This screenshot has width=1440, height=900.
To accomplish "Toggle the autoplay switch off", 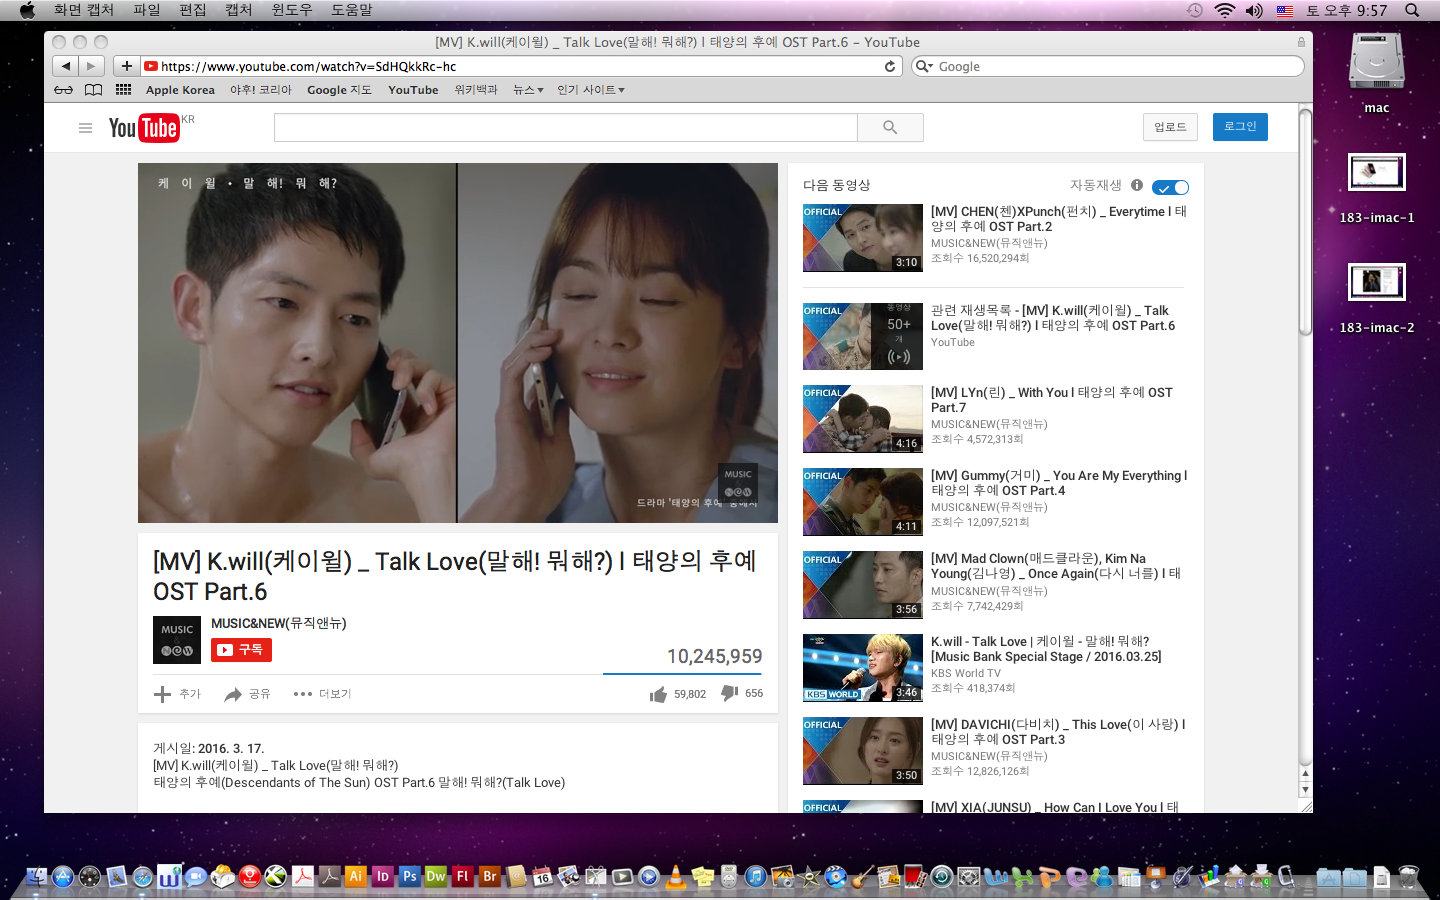I will pos(1170,187).
